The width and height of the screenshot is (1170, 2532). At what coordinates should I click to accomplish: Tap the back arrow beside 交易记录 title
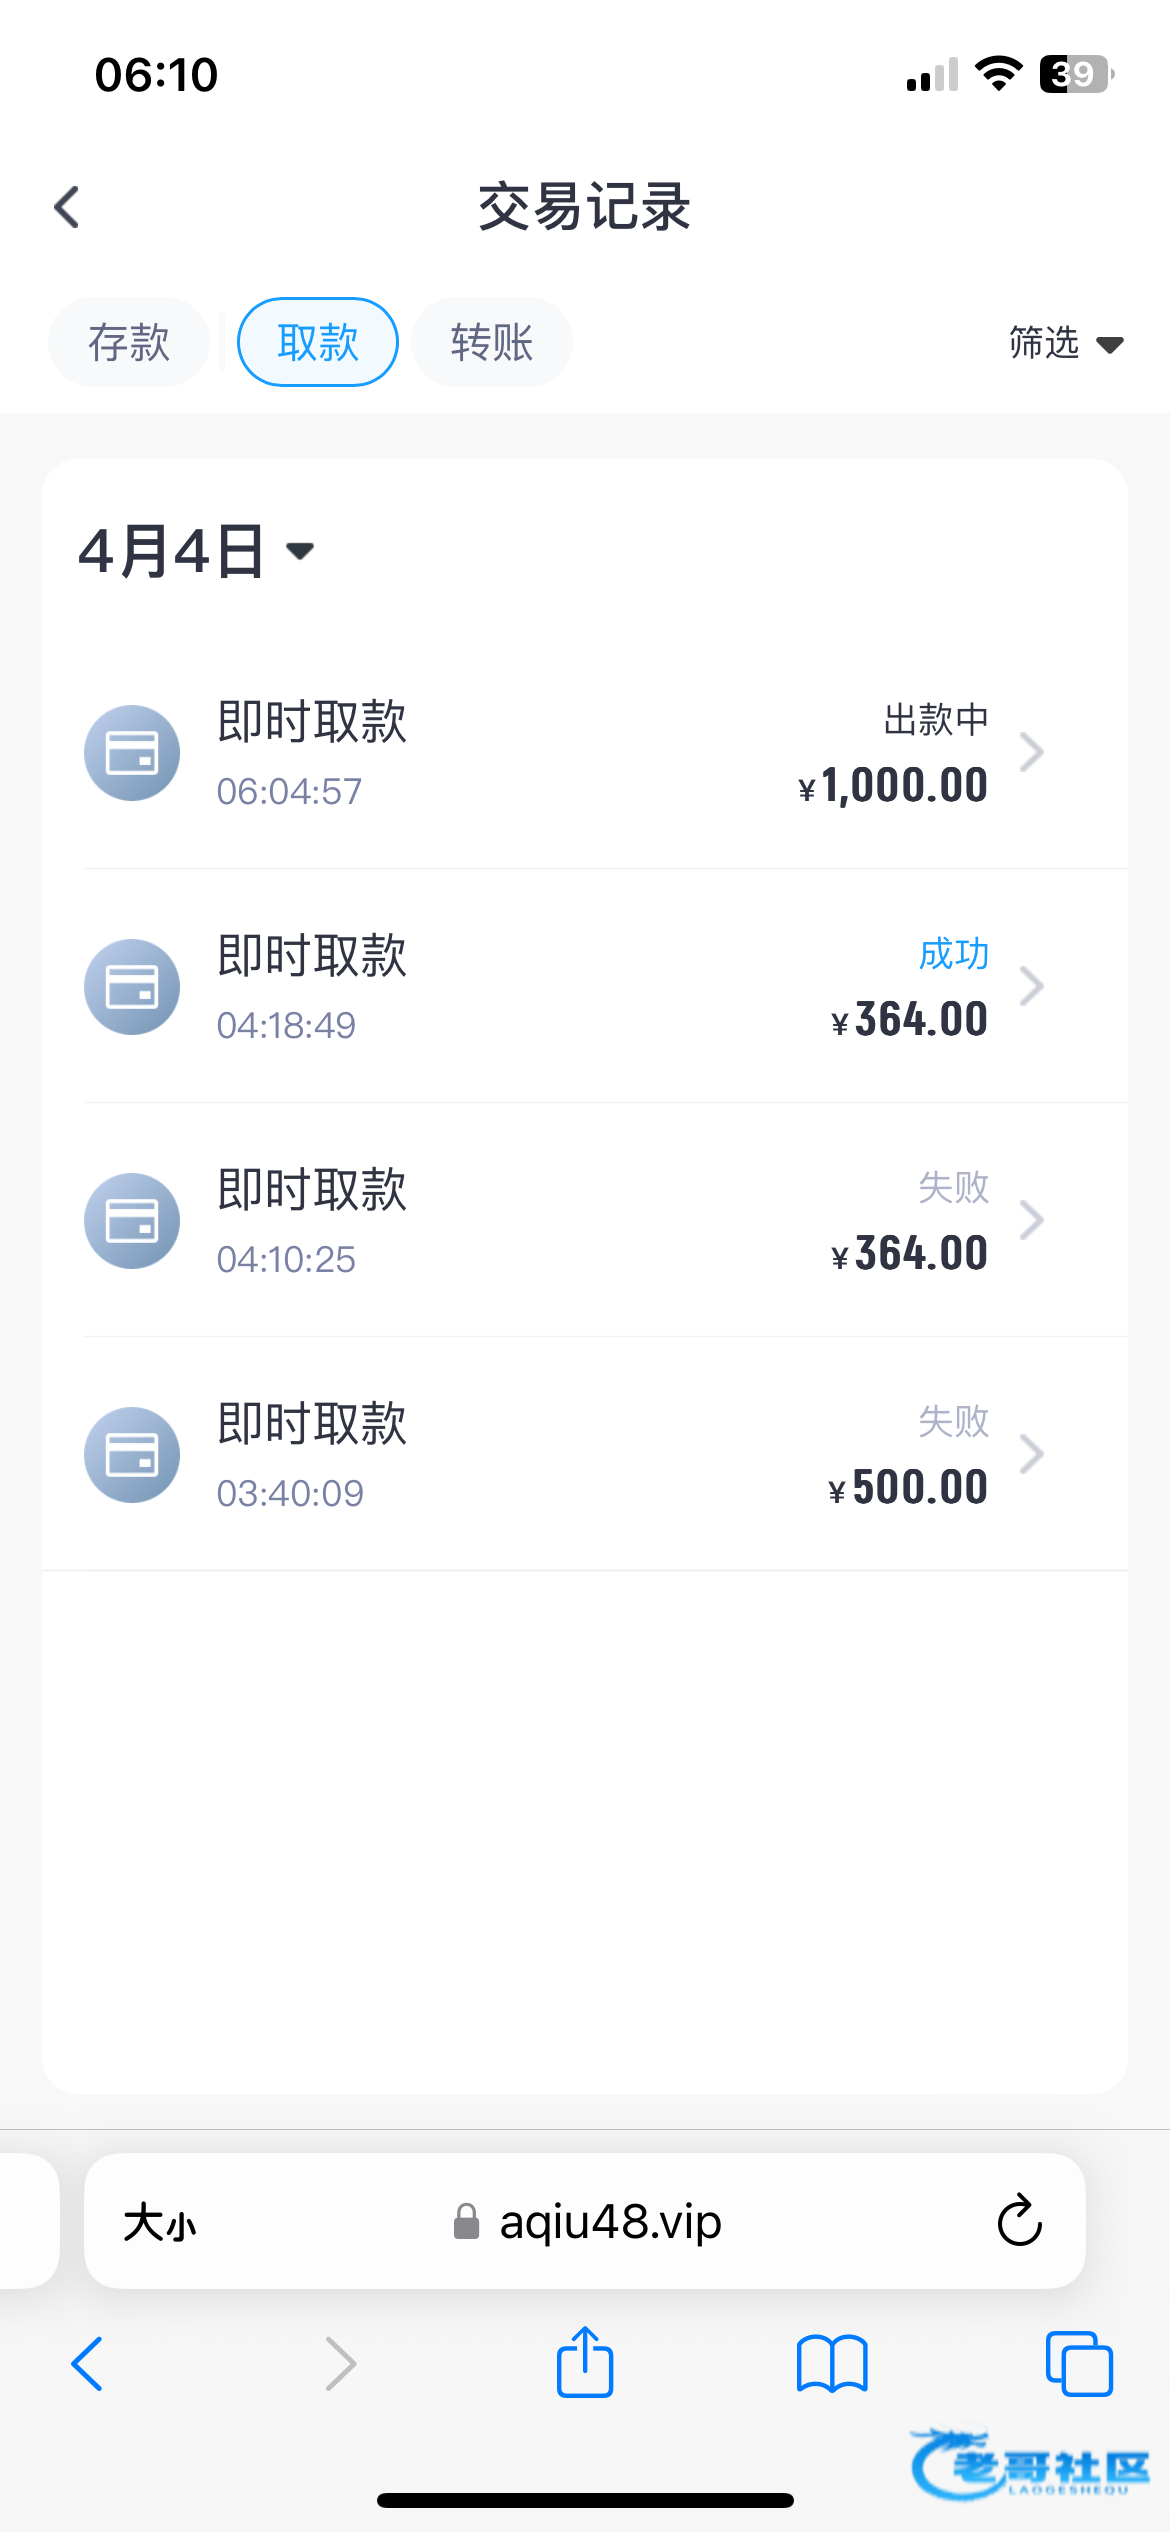tap(67, 208)
